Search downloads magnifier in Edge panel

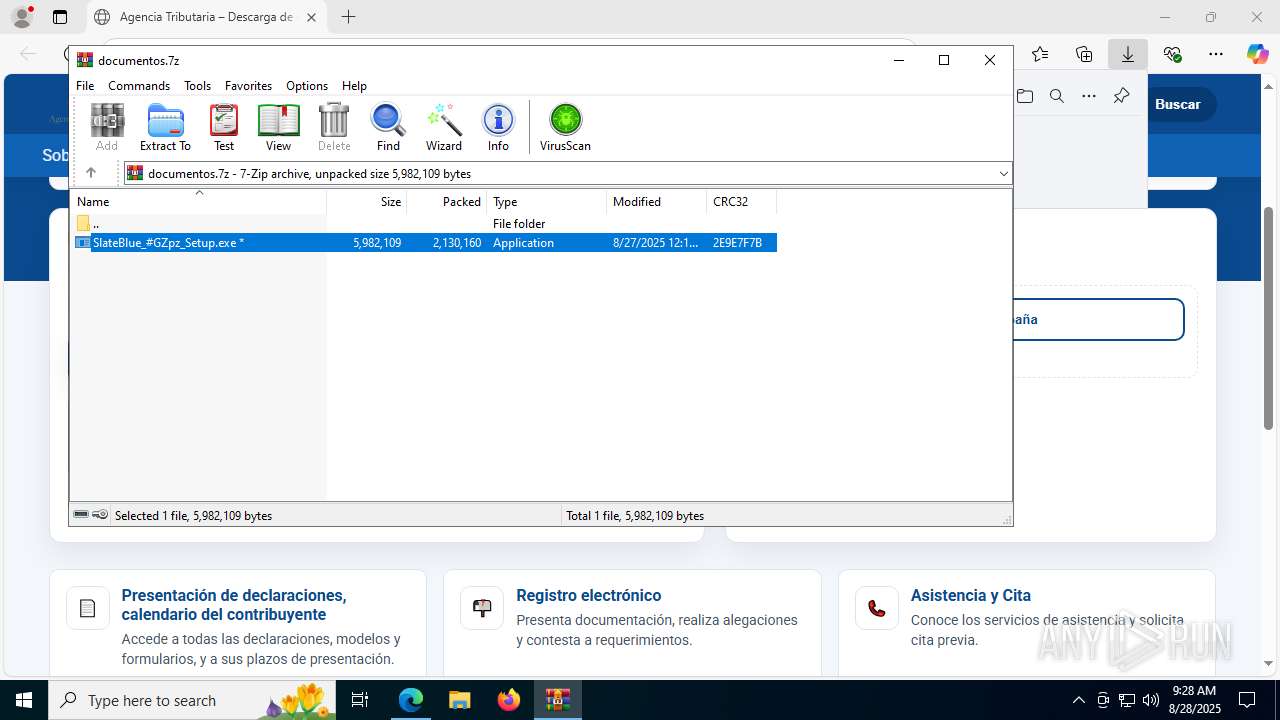tap(1057, 96)
